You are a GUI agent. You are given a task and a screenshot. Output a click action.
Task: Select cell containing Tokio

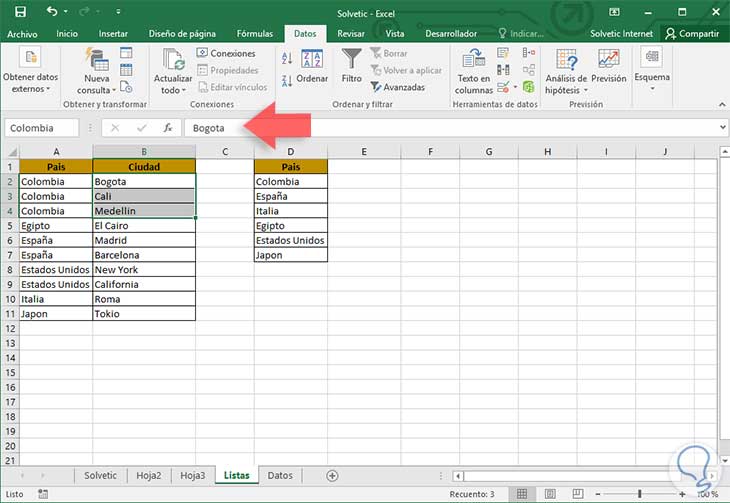coord(144,313)
